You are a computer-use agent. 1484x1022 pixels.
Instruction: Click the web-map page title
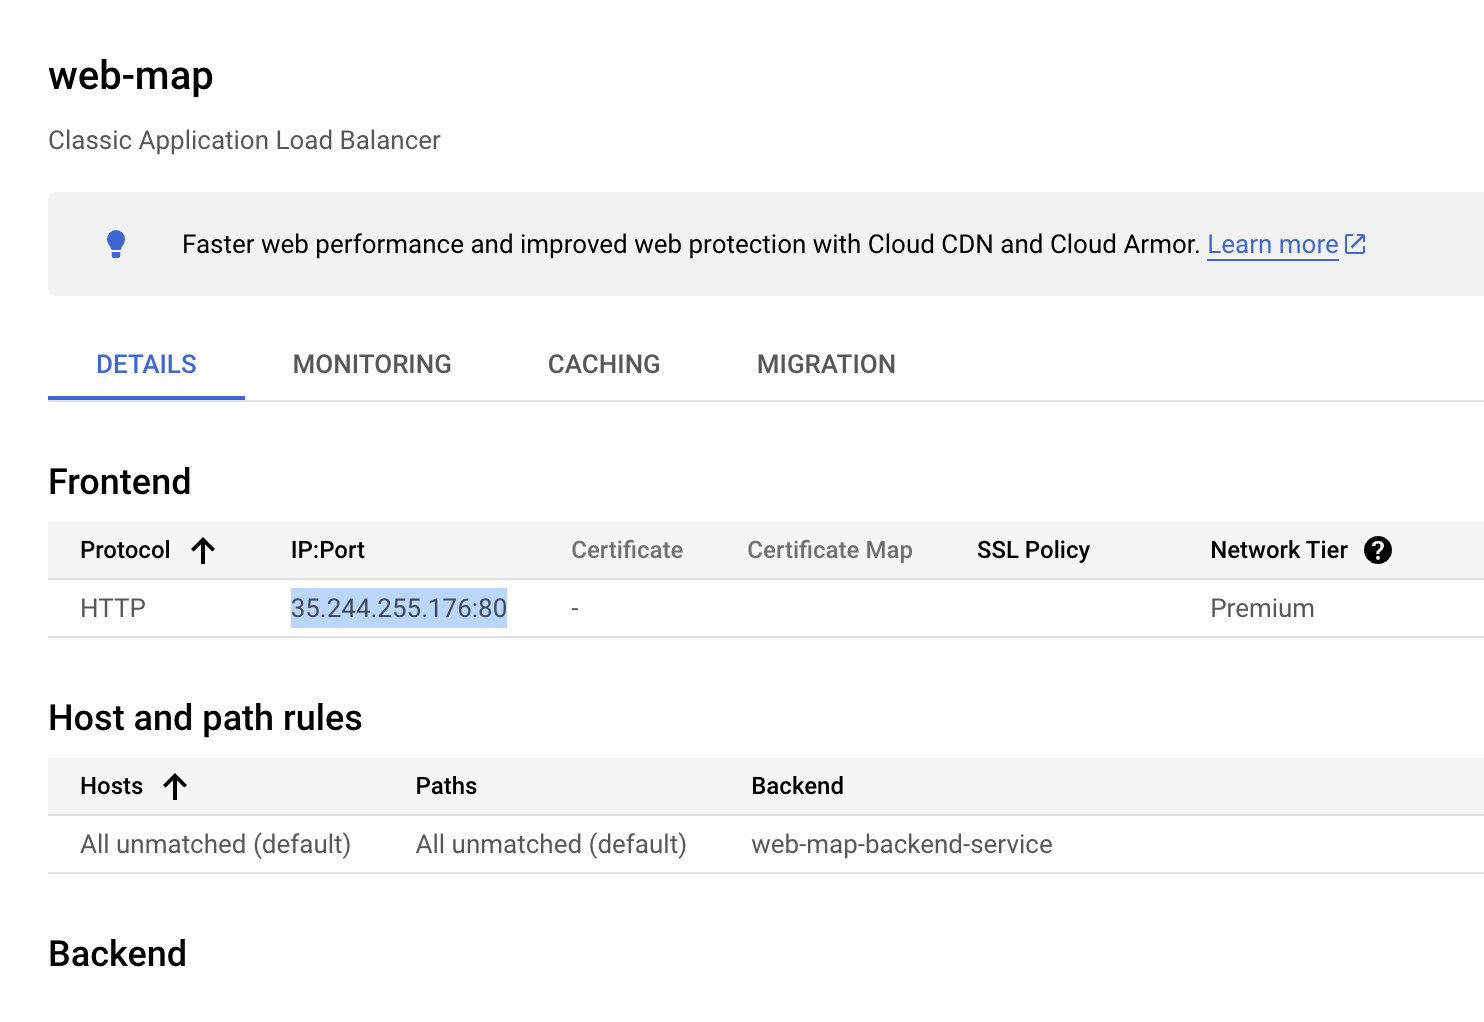[131, 77]
